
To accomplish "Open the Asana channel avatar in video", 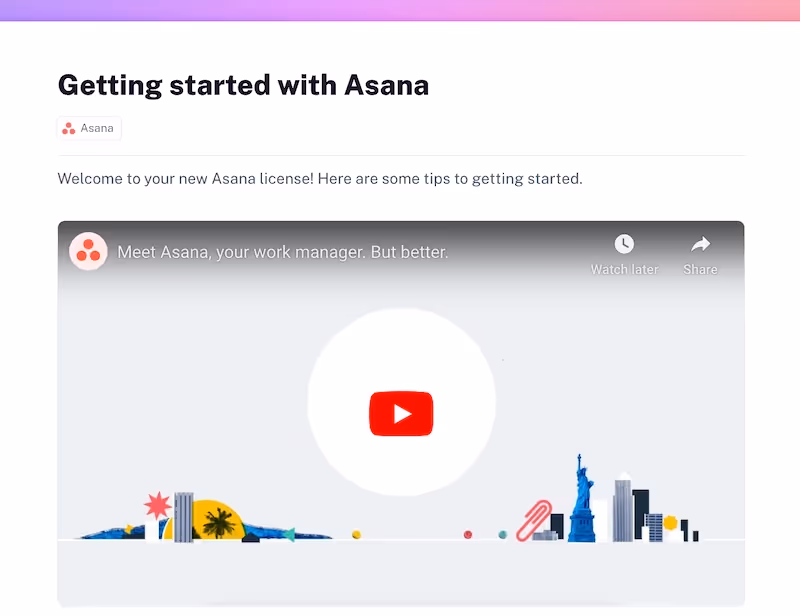I will 88,251.
